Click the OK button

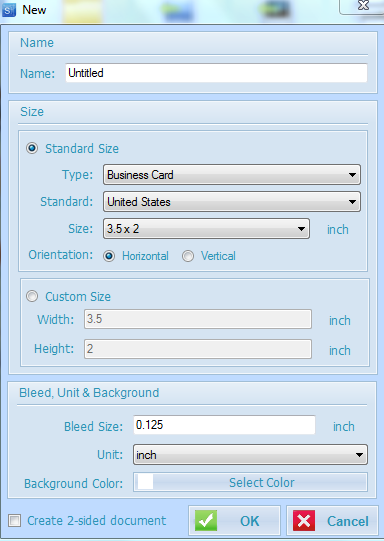tap(235, 521)
